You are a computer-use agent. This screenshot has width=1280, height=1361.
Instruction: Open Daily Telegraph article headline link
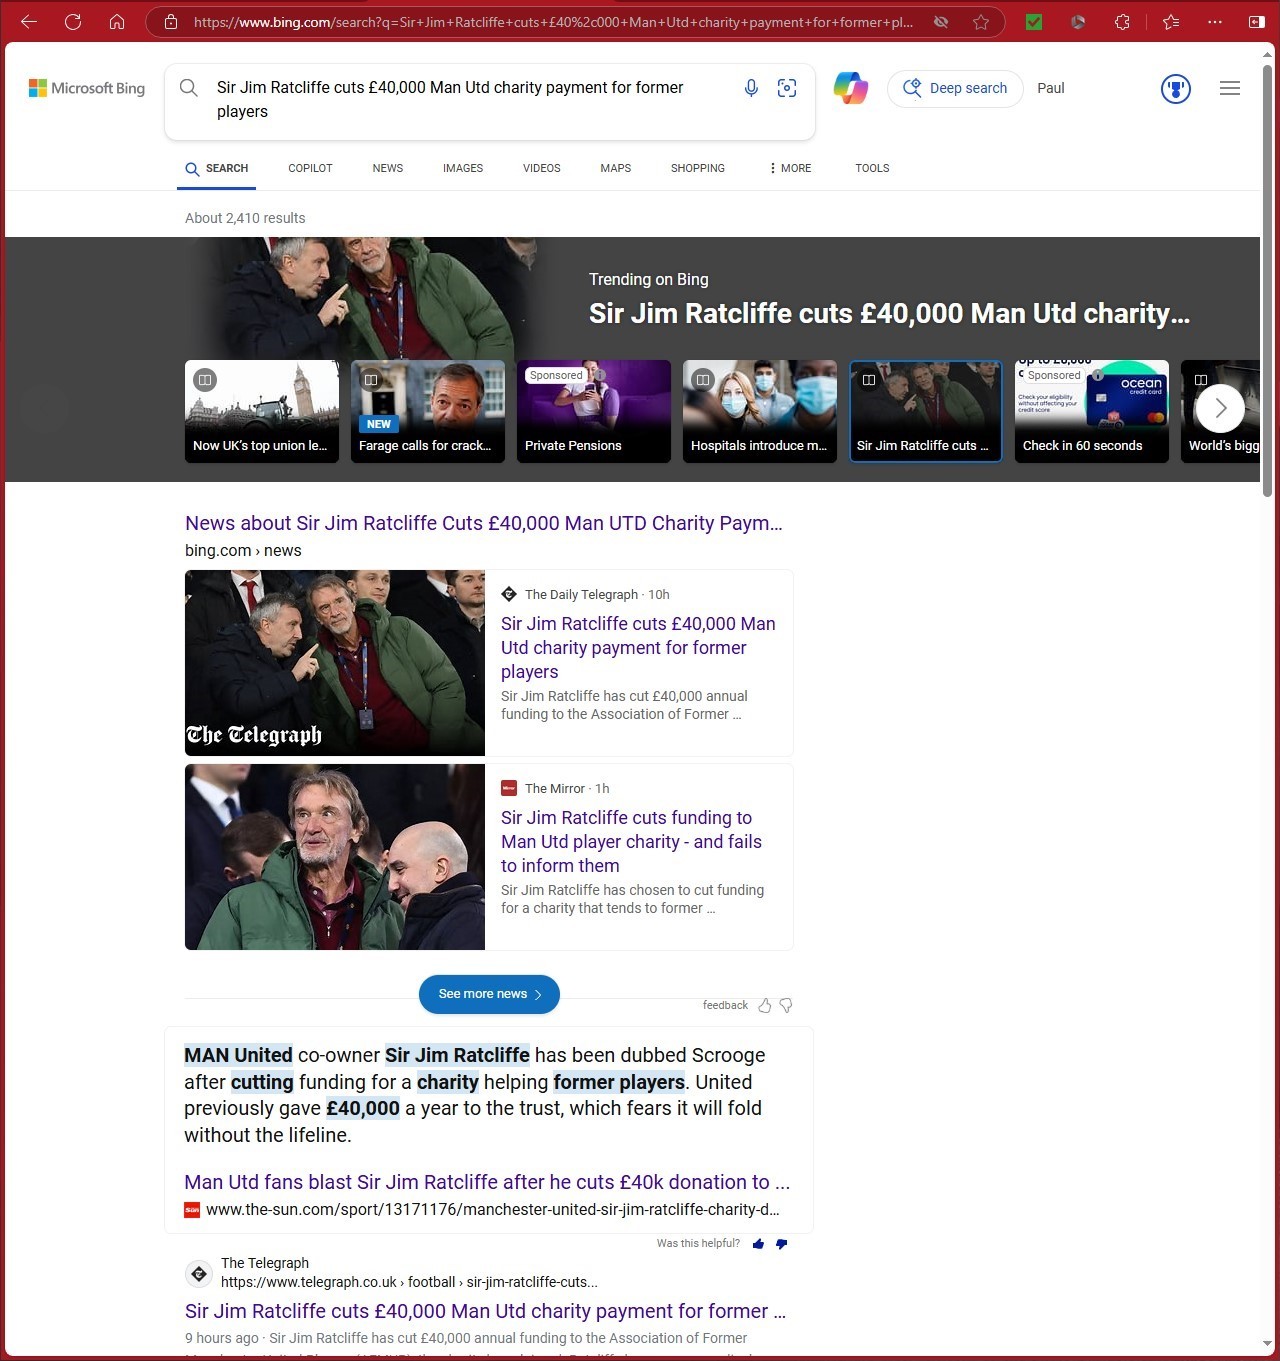point(638,648)
